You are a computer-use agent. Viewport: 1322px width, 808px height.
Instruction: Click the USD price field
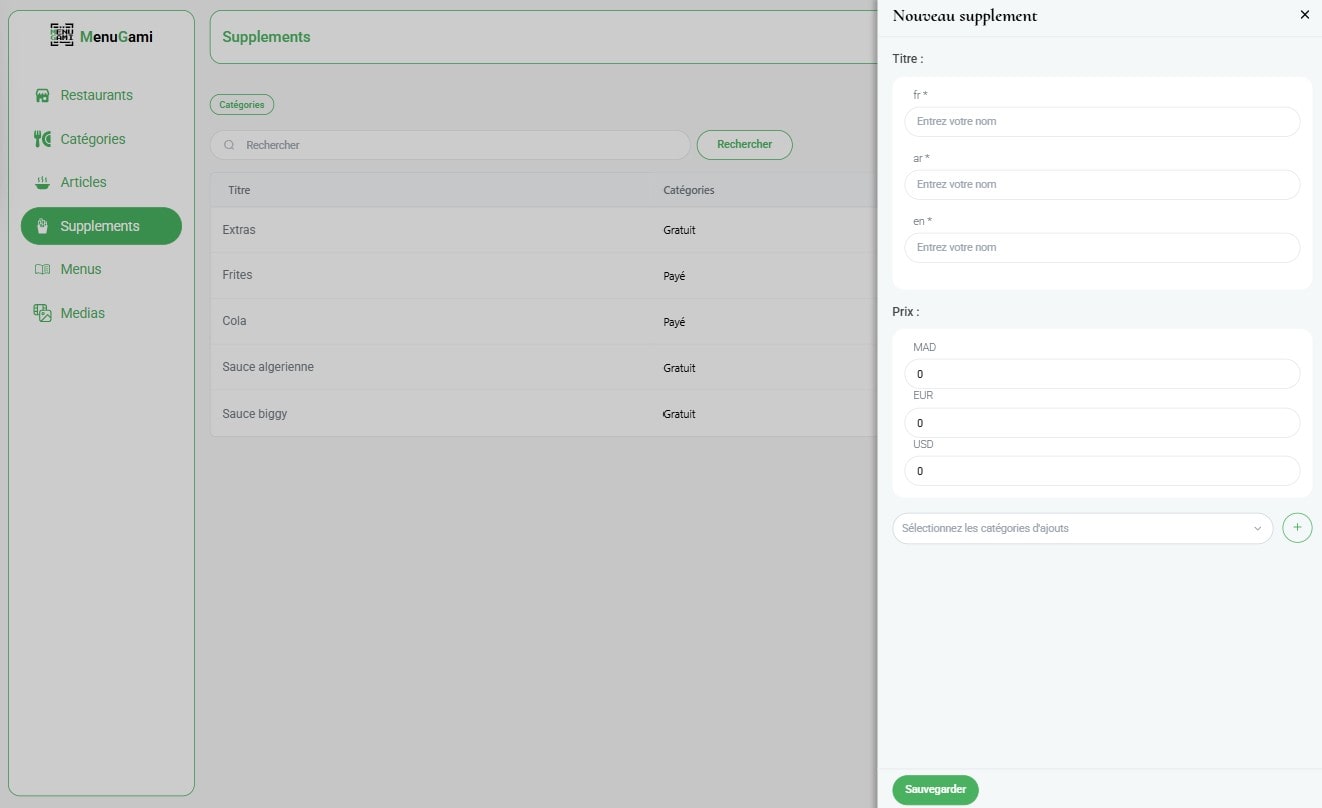1101,471
